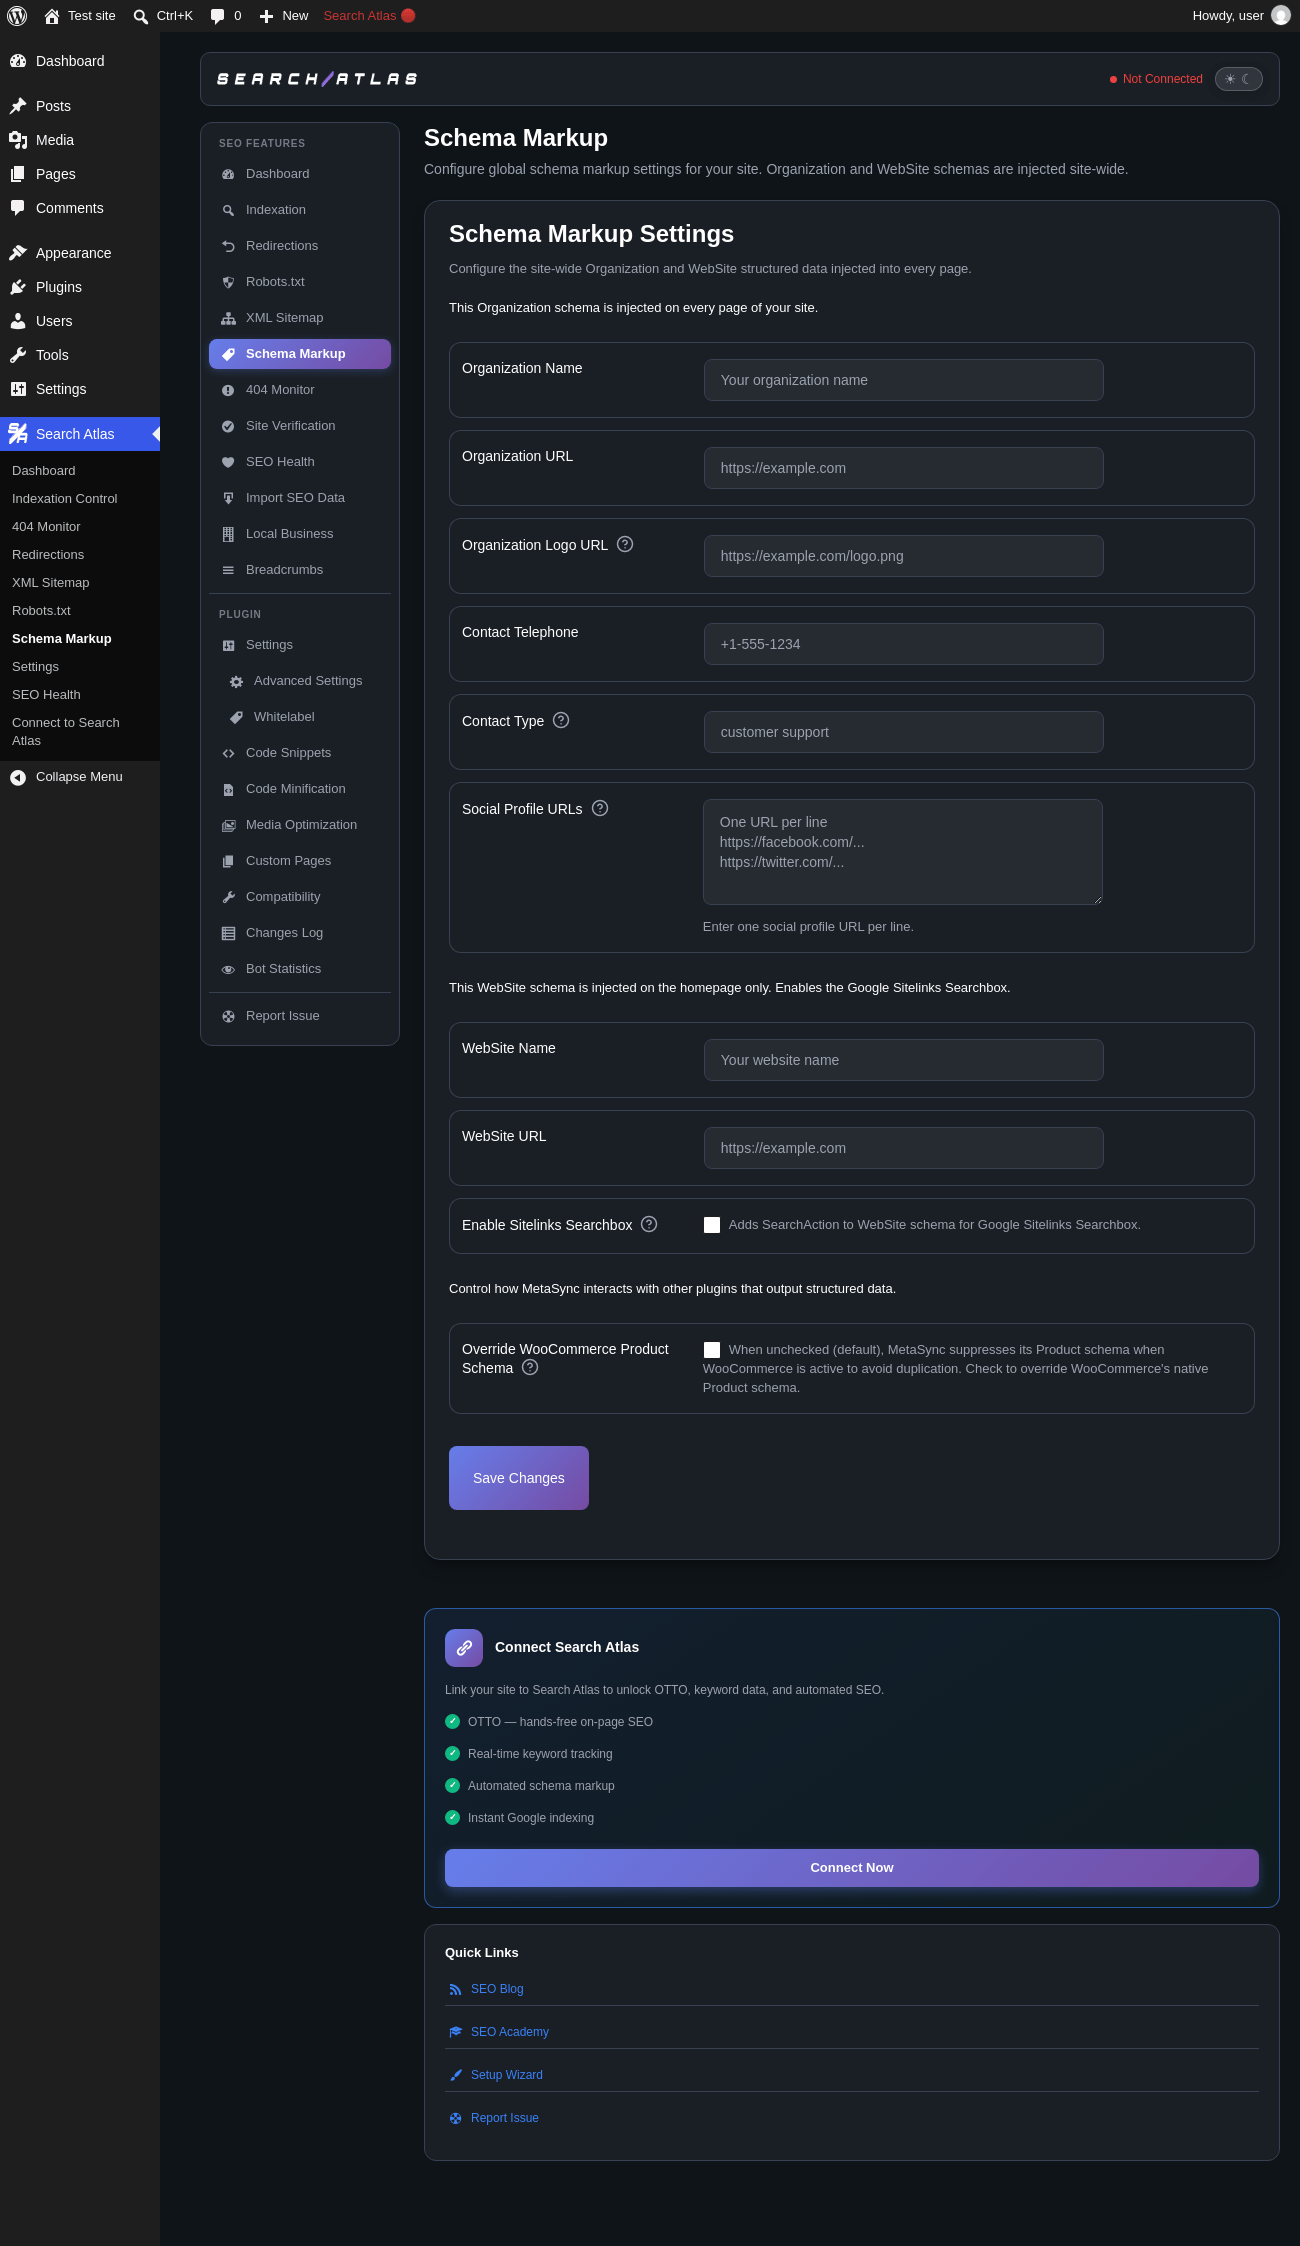Enable the Sitelinks Searchbox checkbox
This screenshot has height=2246, width=1300.
(712, 1225)
